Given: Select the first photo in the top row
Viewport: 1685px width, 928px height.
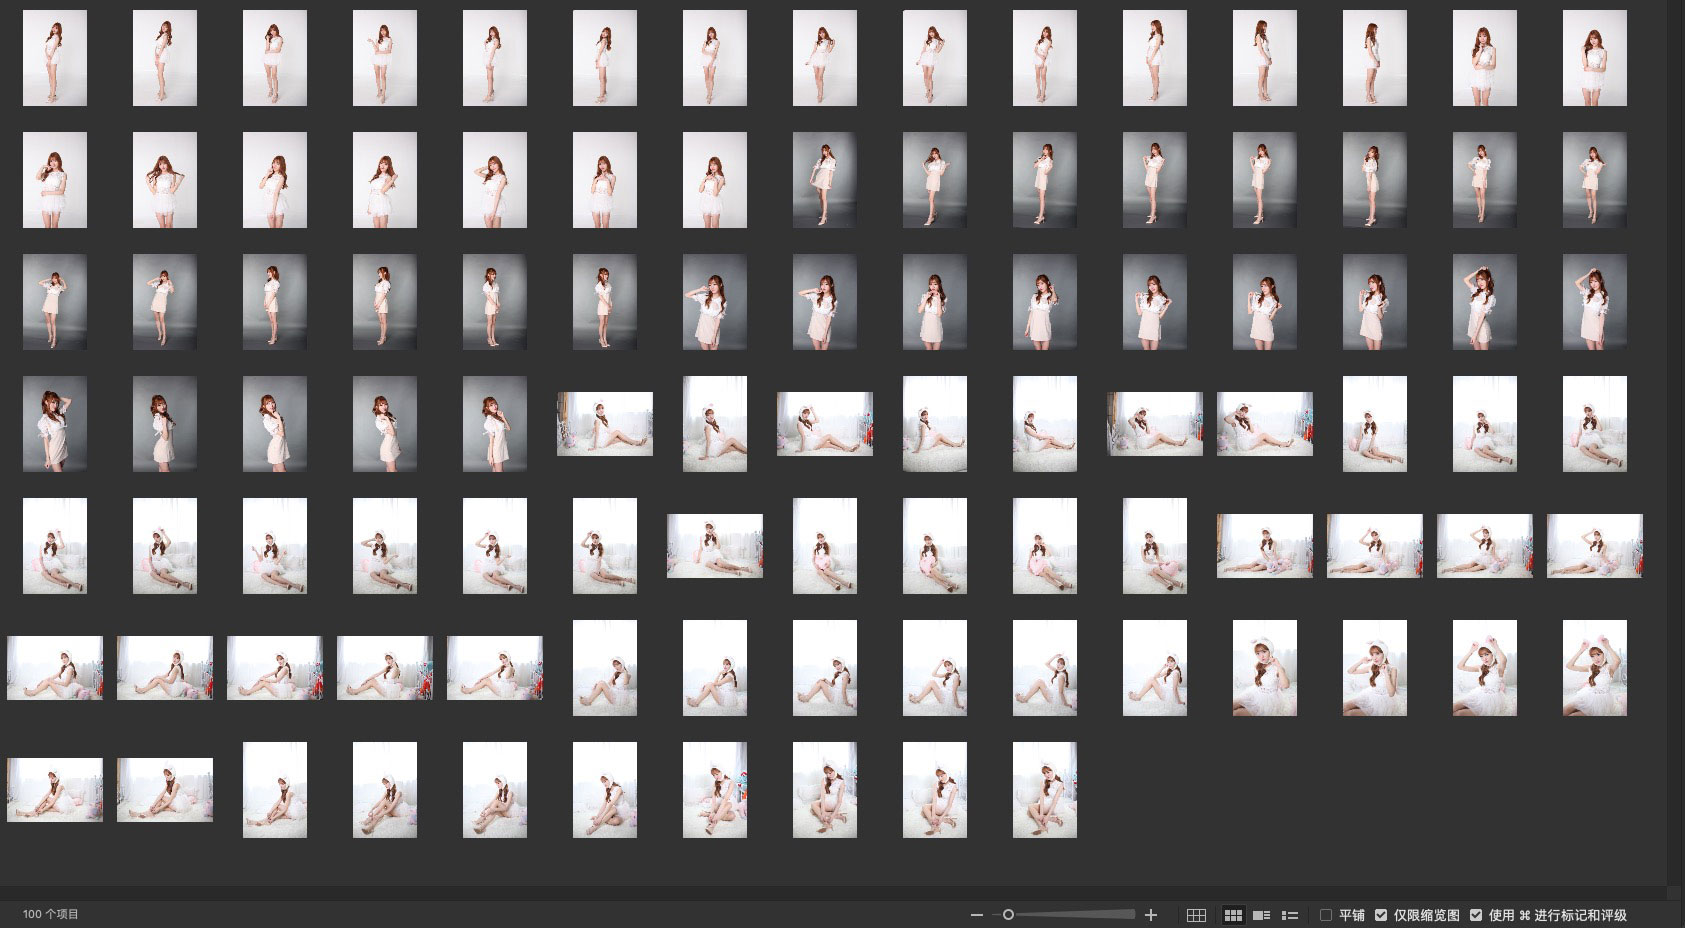Looking at the screenshot, I should point(55,58).
